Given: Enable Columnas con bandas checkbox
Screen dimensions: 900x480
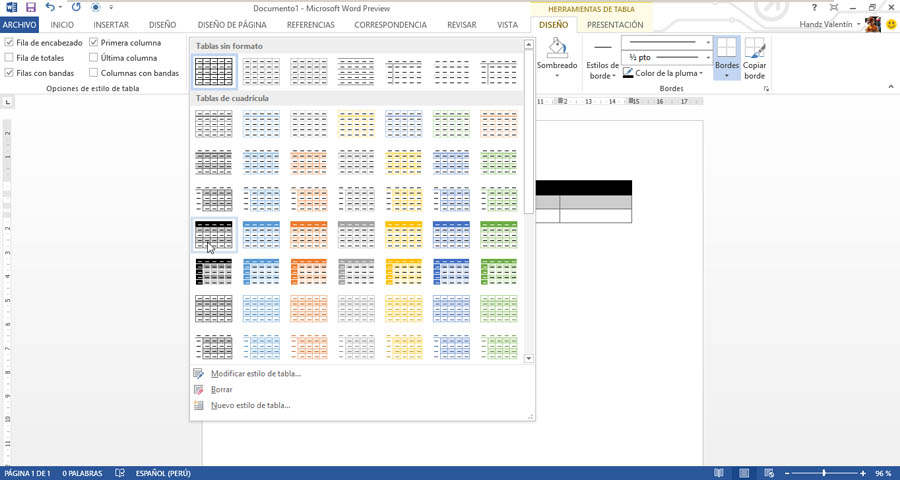Looking at the screenshot, I should [94, 73].
